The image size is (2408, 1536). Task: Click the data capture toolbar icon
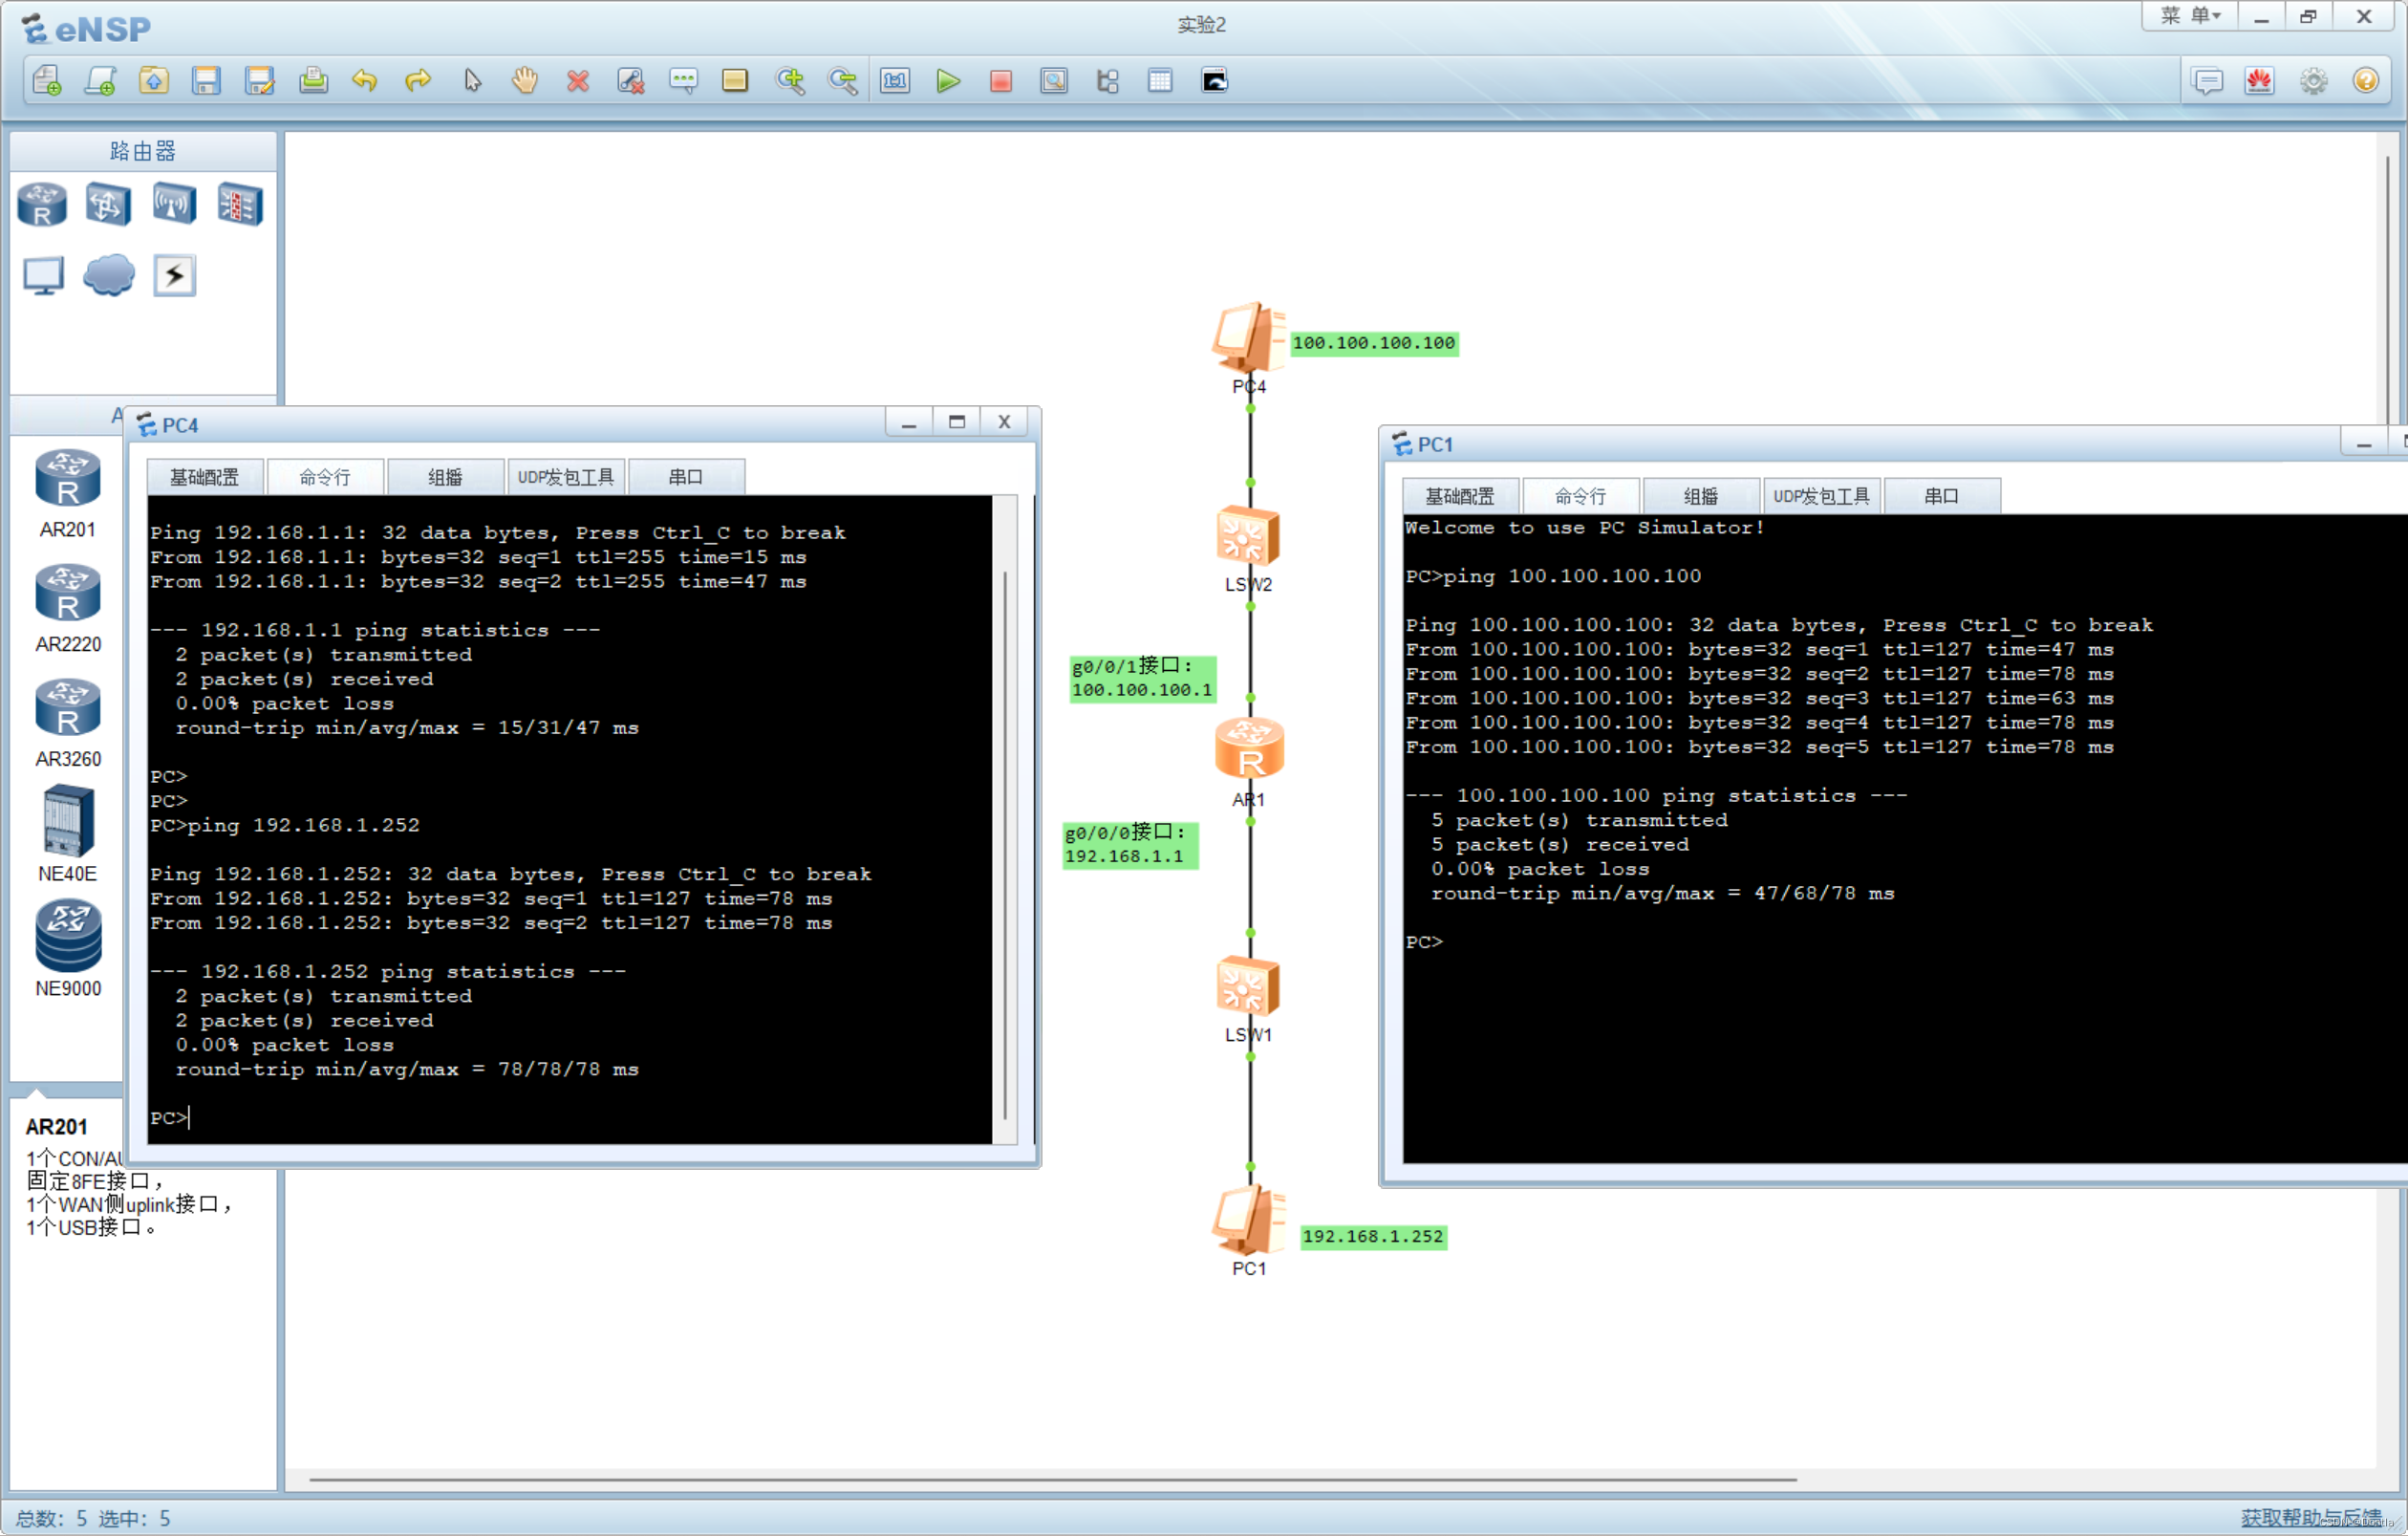pos(1054,81)
